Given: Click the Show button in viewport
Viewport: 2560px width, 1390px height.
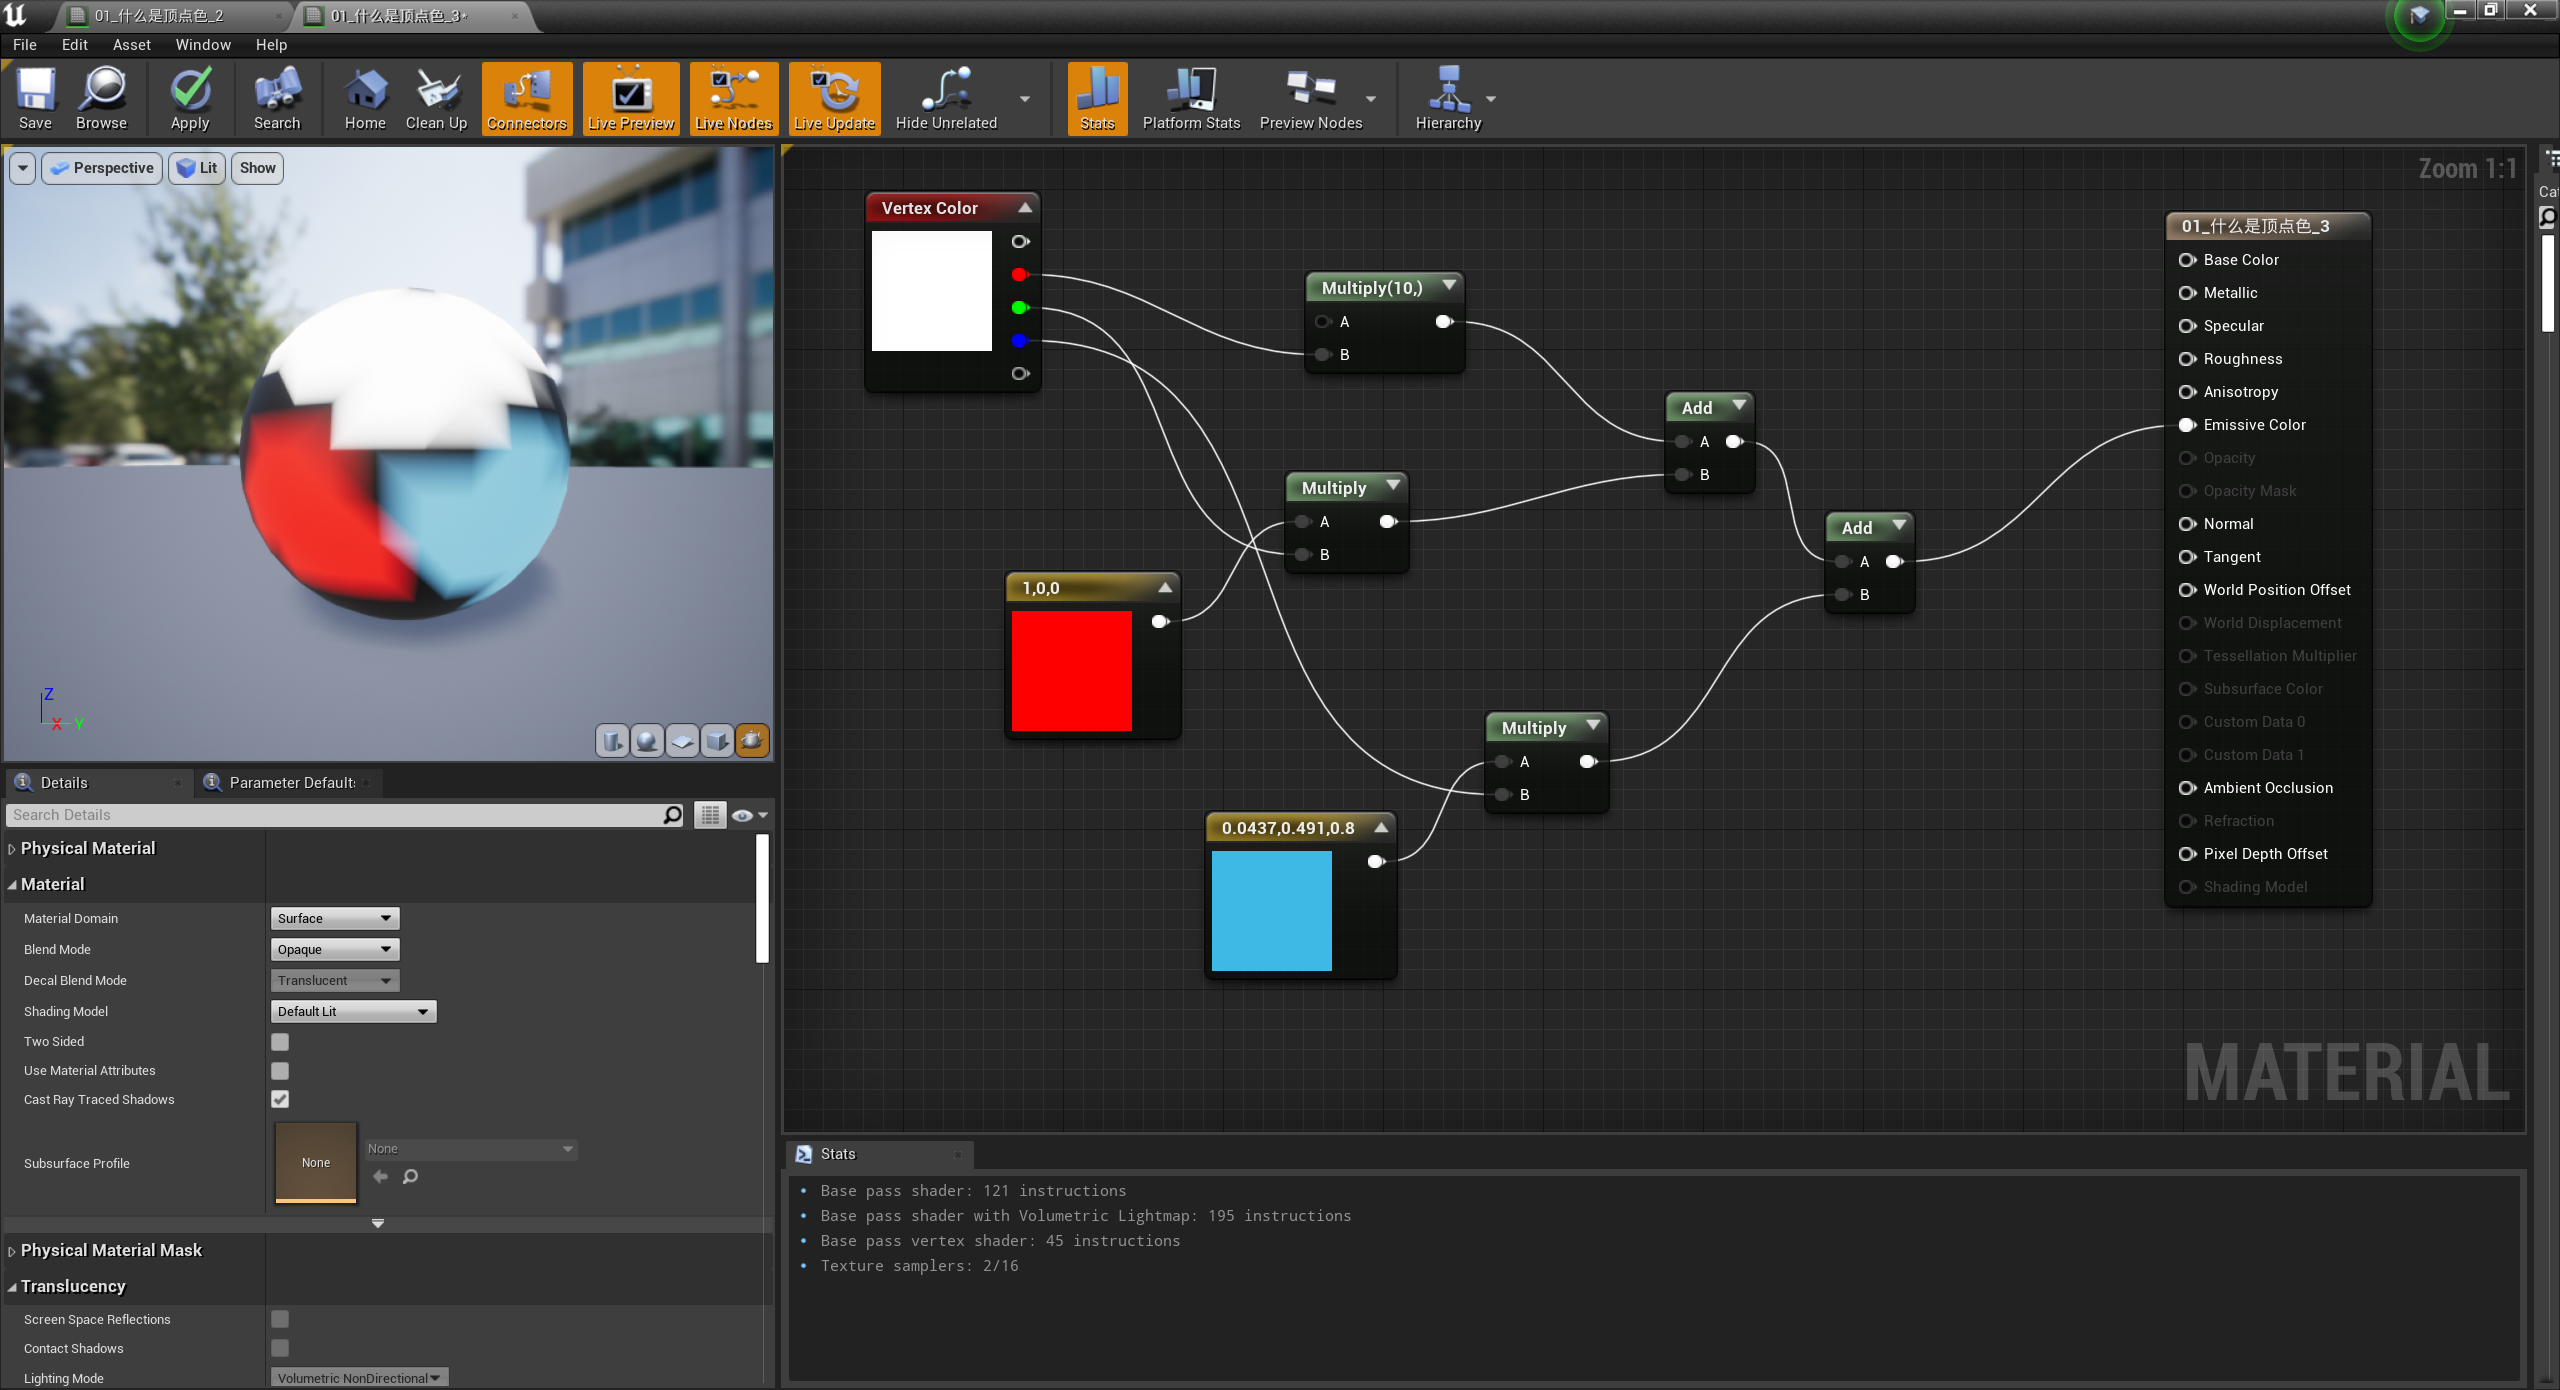Looking at the screenshot, I should (x=256, y=167).
